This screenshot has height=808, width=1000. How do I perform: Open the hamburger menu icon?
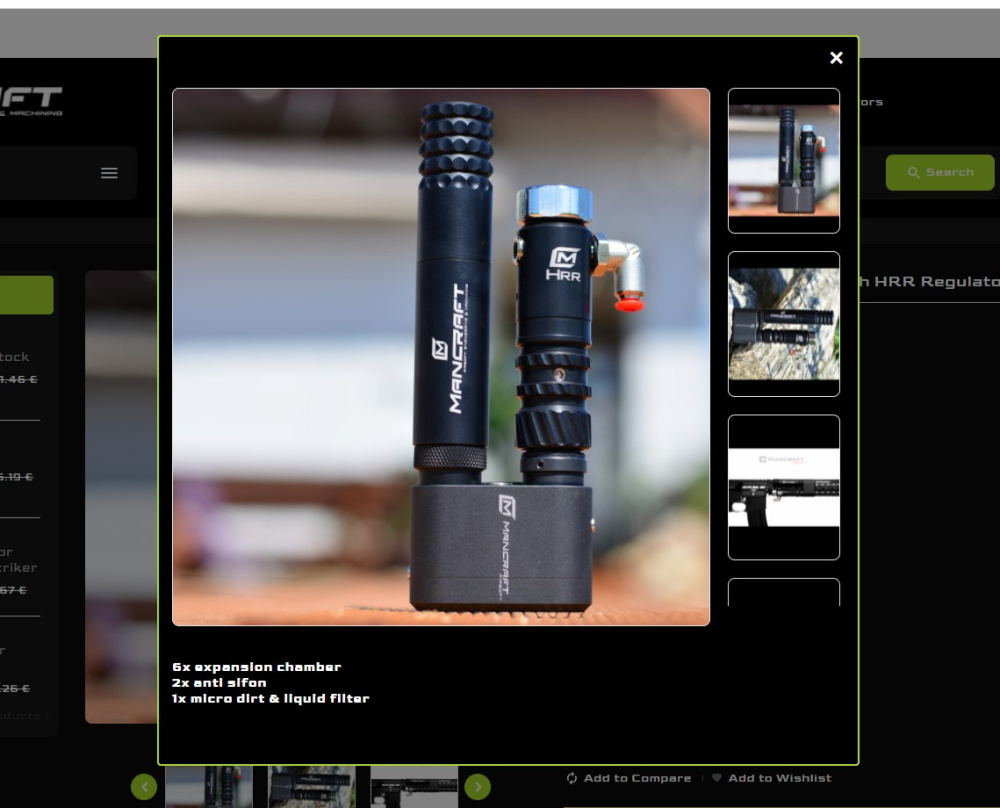coord(109,173)
